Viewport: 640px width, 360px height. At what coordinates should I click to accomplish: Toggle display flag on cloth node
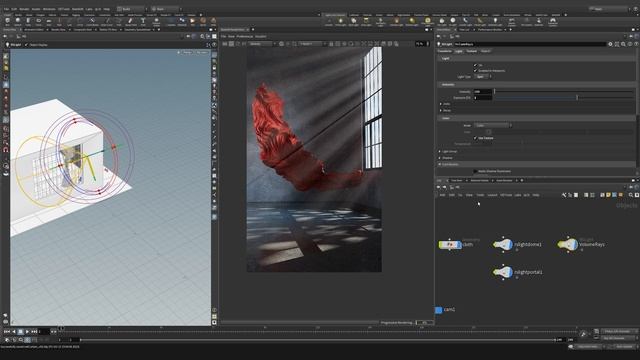click(459, 244)
